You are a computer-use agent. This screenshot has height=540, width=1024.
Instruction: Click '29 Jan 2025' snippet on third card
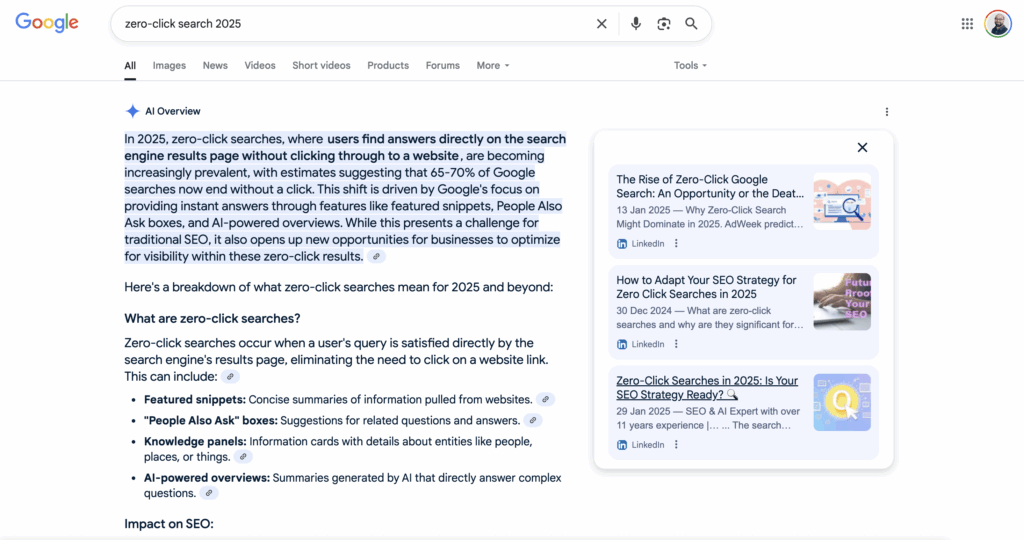tap(709, 418)
